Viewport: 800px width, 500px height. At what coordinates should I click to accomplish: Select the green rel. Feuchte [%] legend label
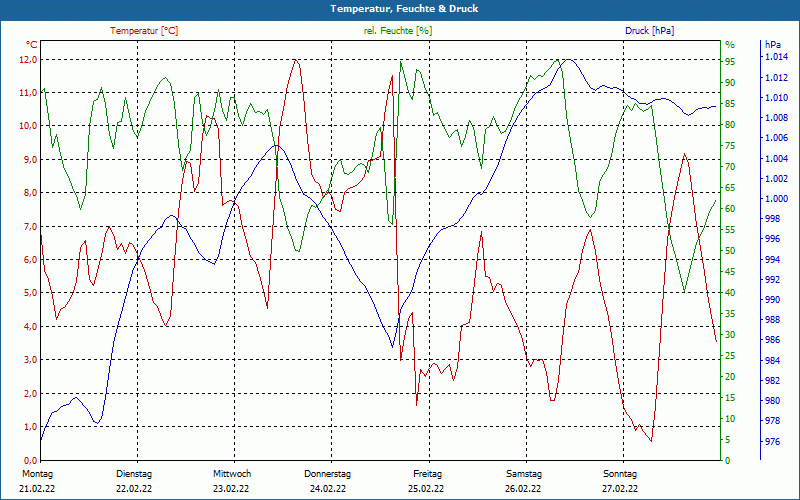[398, 31]
